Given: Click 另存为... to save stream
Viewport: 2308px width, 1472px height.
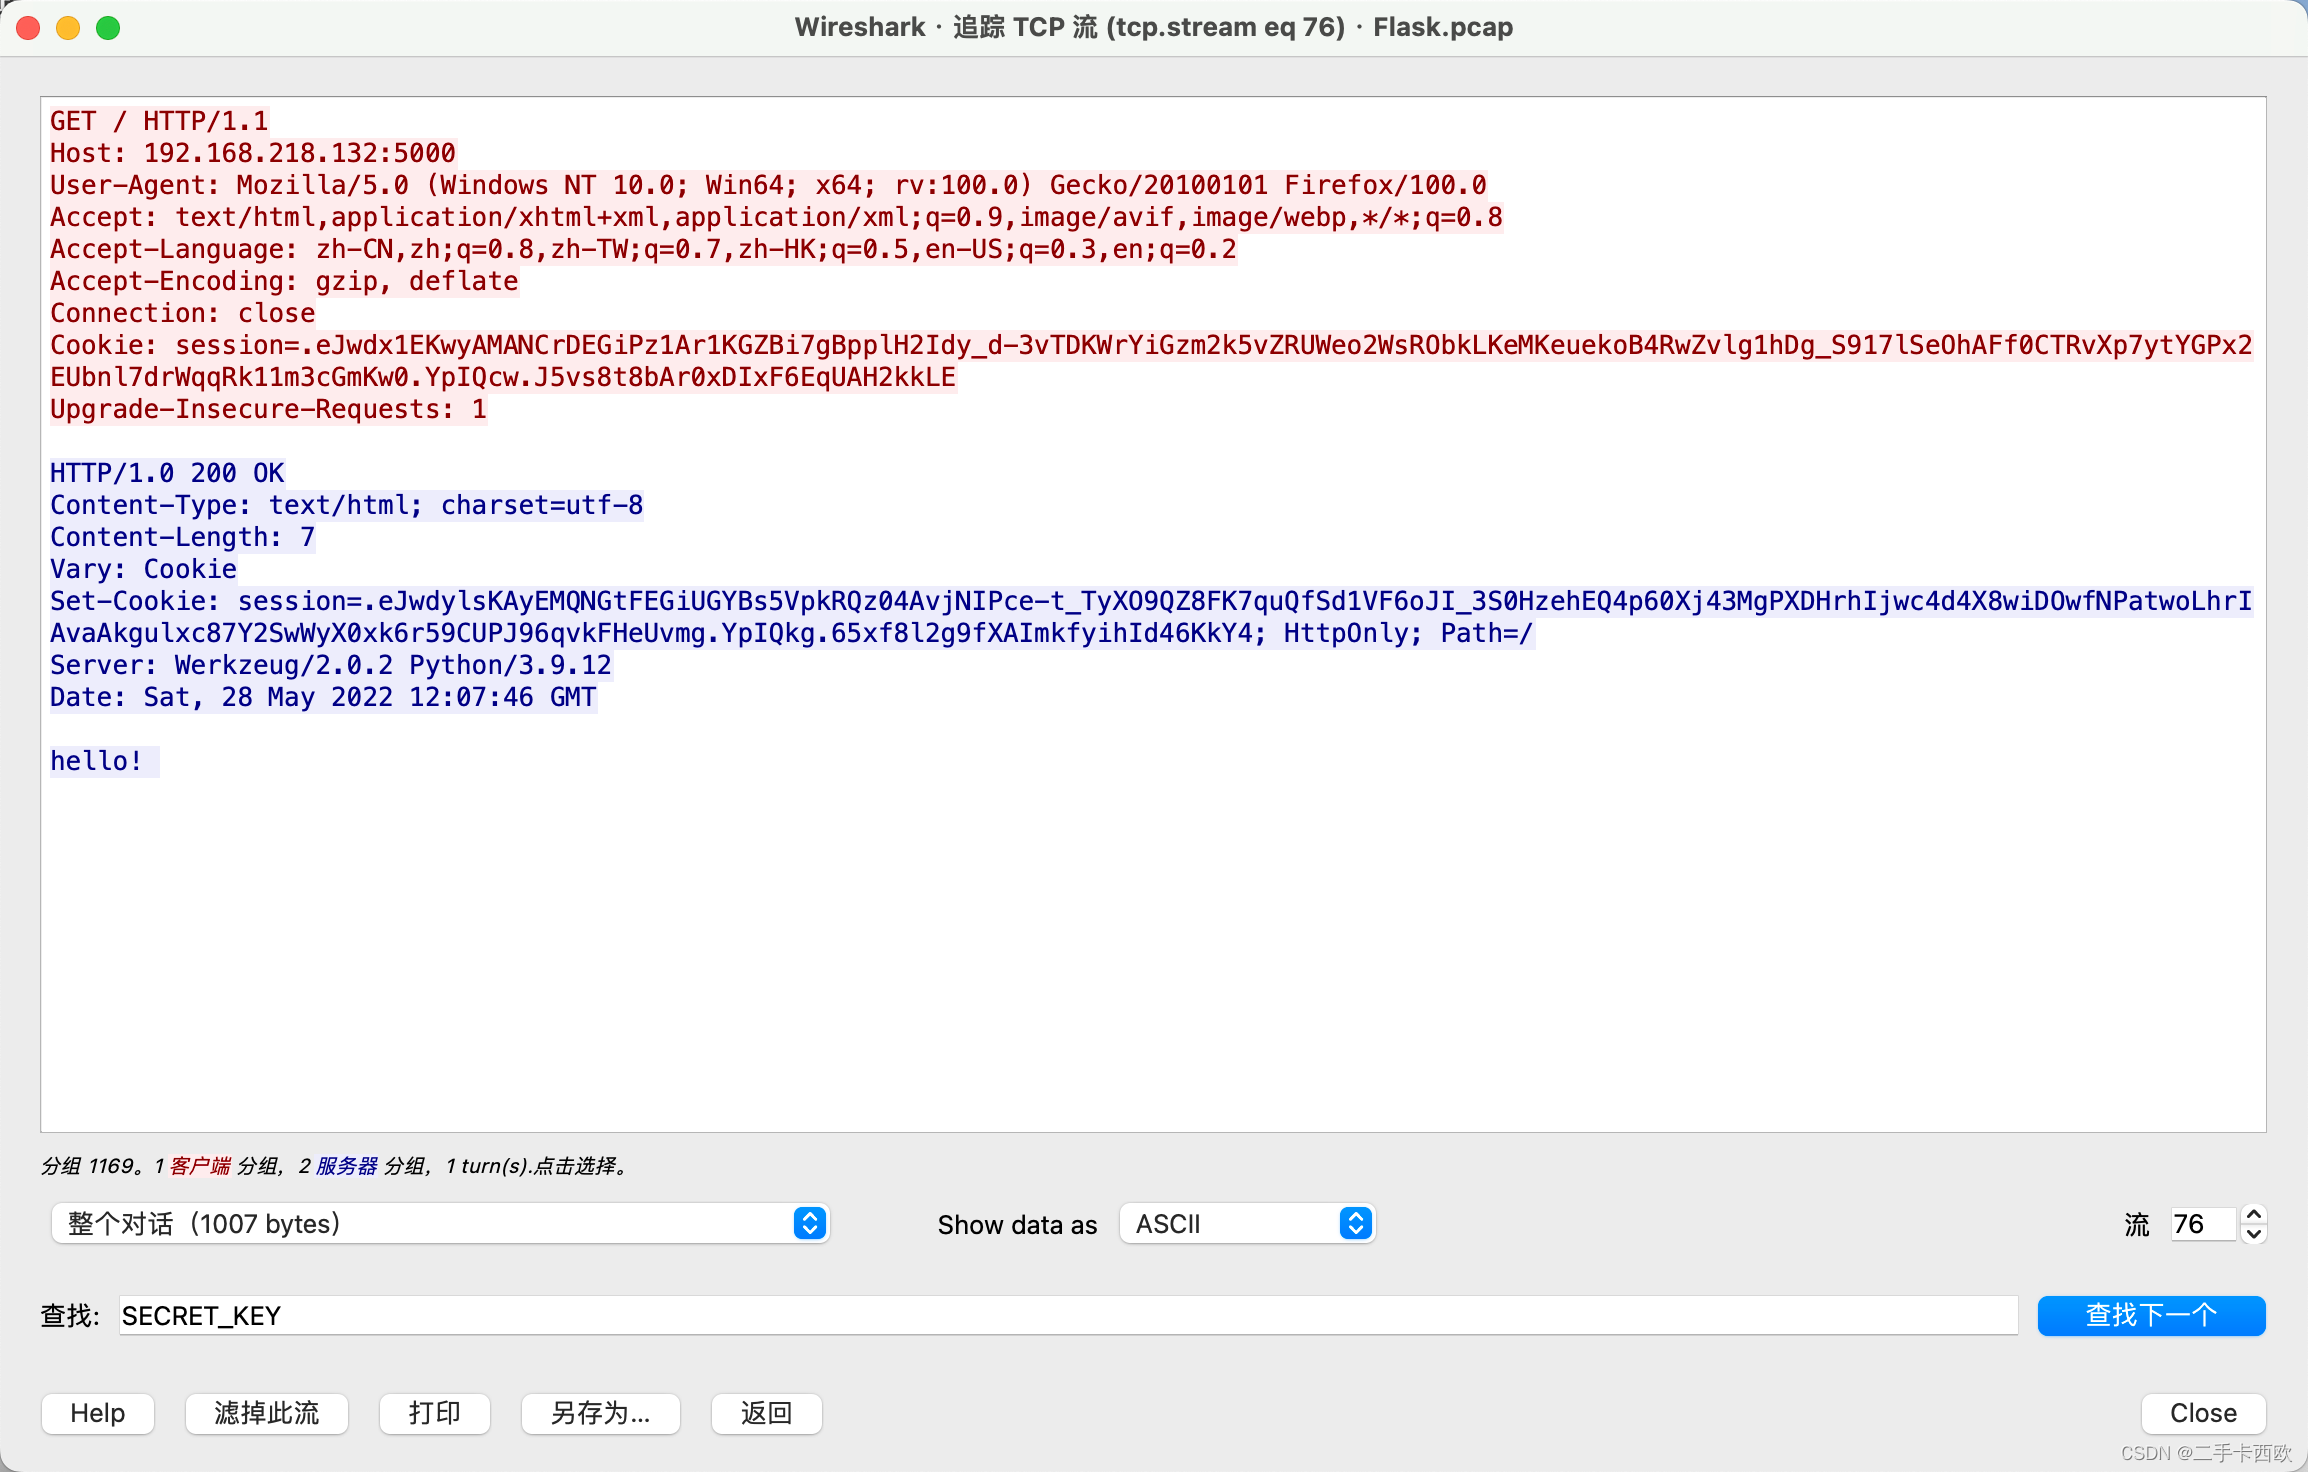Looking at the screenshot, I should [x=600, y=1413].
